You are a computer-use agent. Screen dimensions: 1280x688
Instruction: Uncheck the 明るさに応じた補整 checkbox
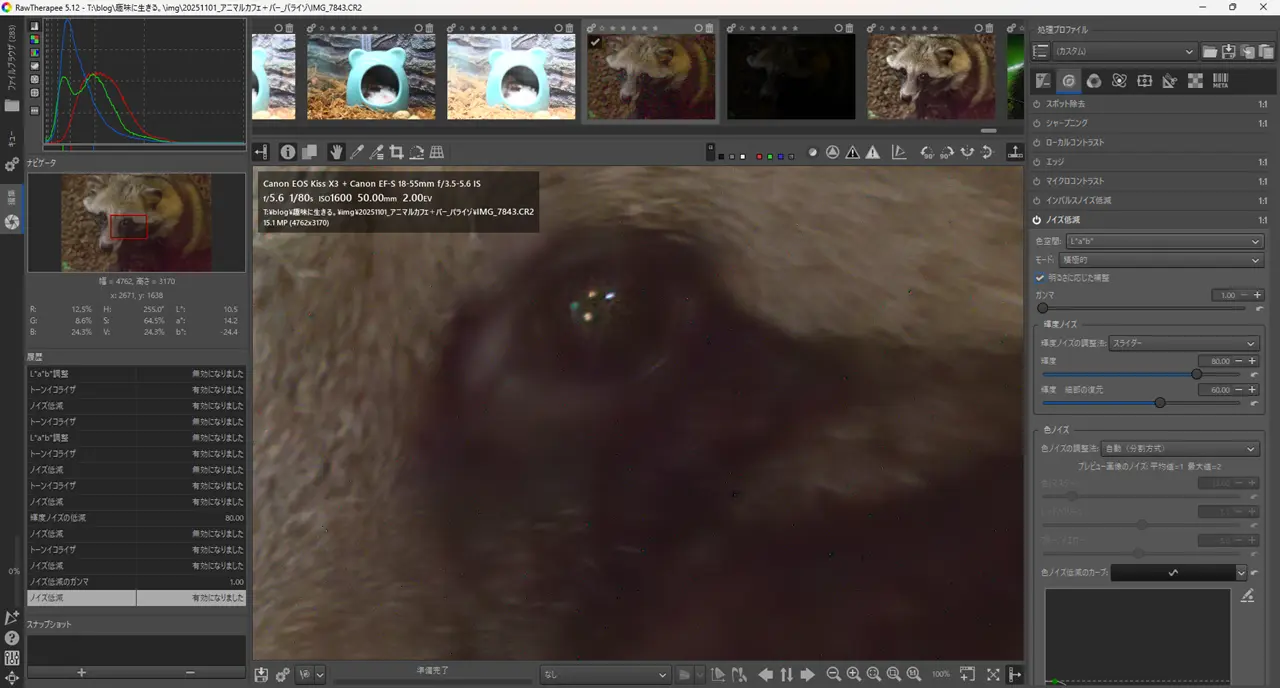pyautogui.click(x=1041, y=277)
